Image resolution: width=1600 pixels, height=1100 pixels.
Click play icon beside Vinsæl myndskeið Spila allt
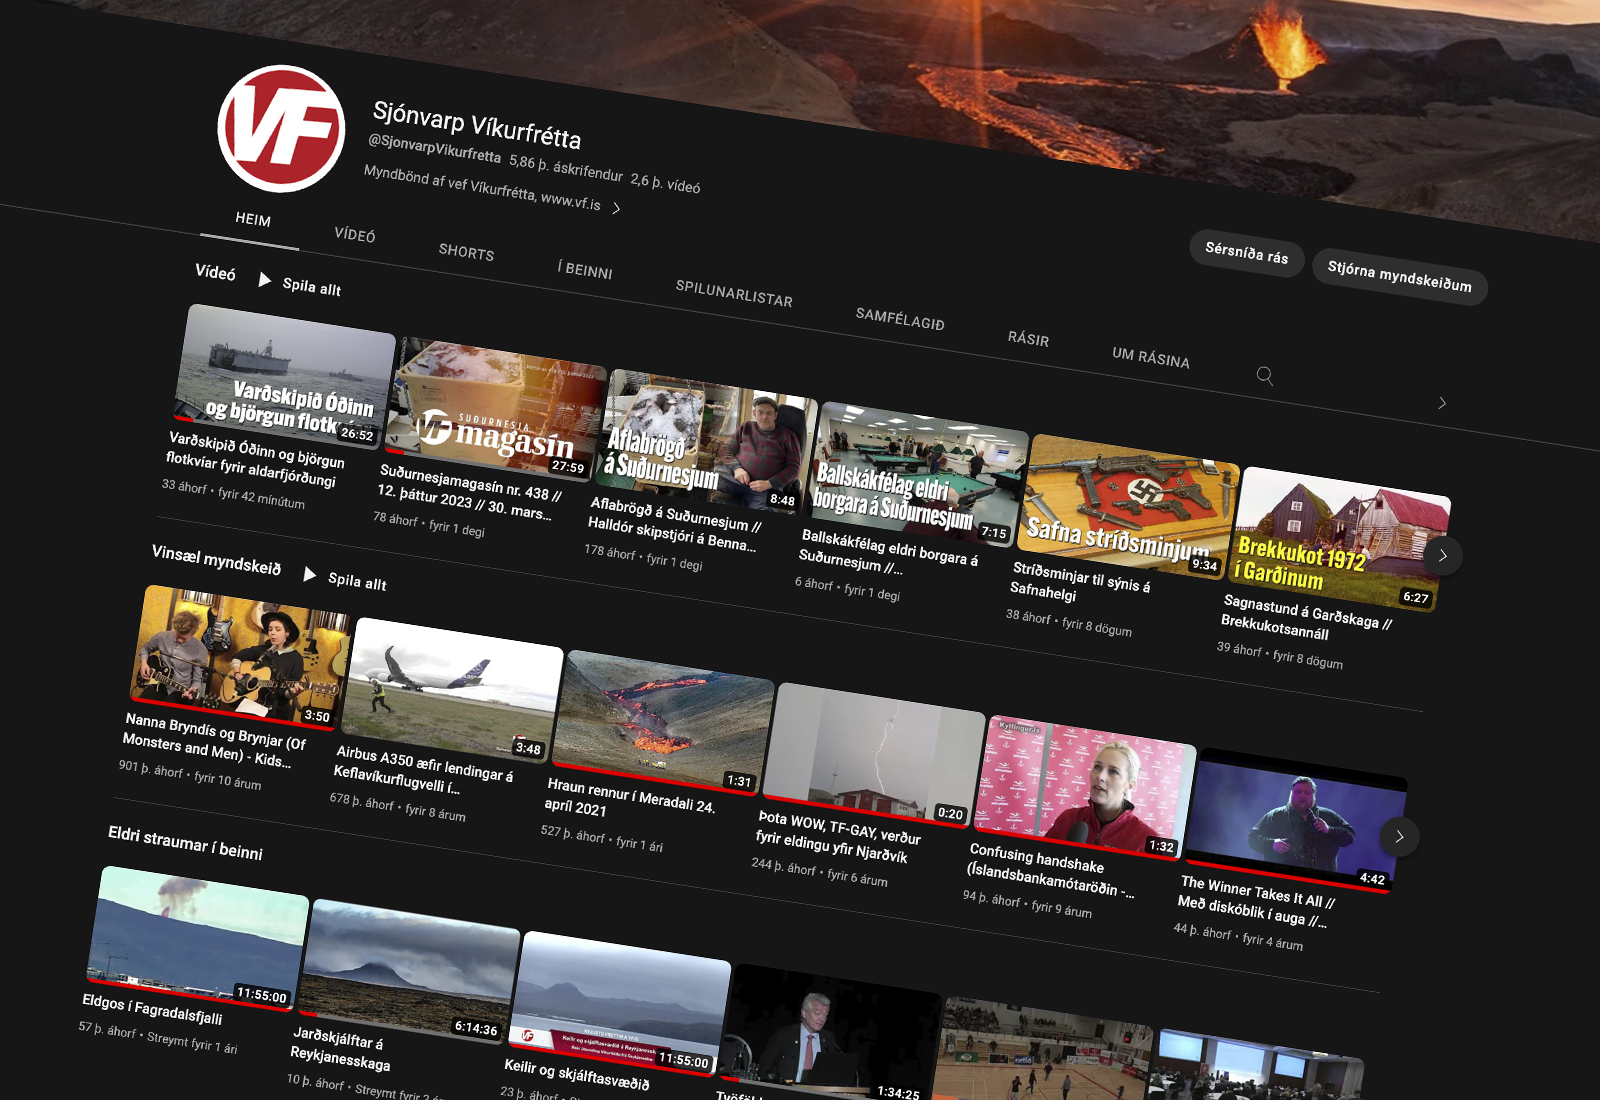tap(310, 574)
